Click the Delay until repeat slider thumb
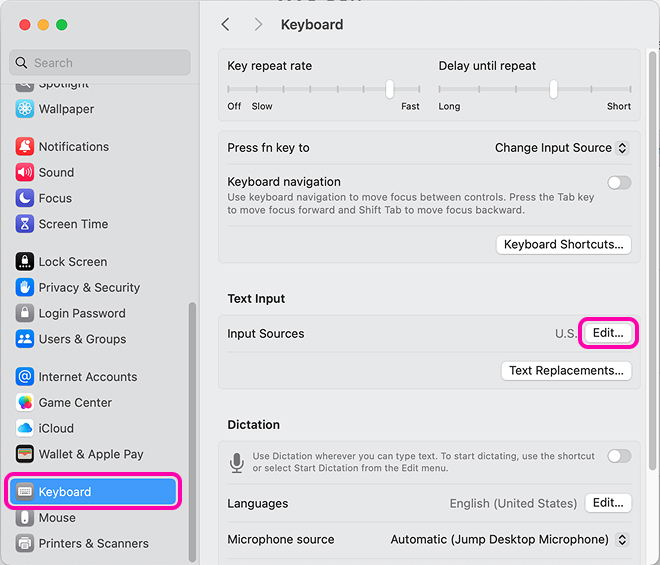The width and height of the screenshot is (660, 565). [x=553, y=89]
